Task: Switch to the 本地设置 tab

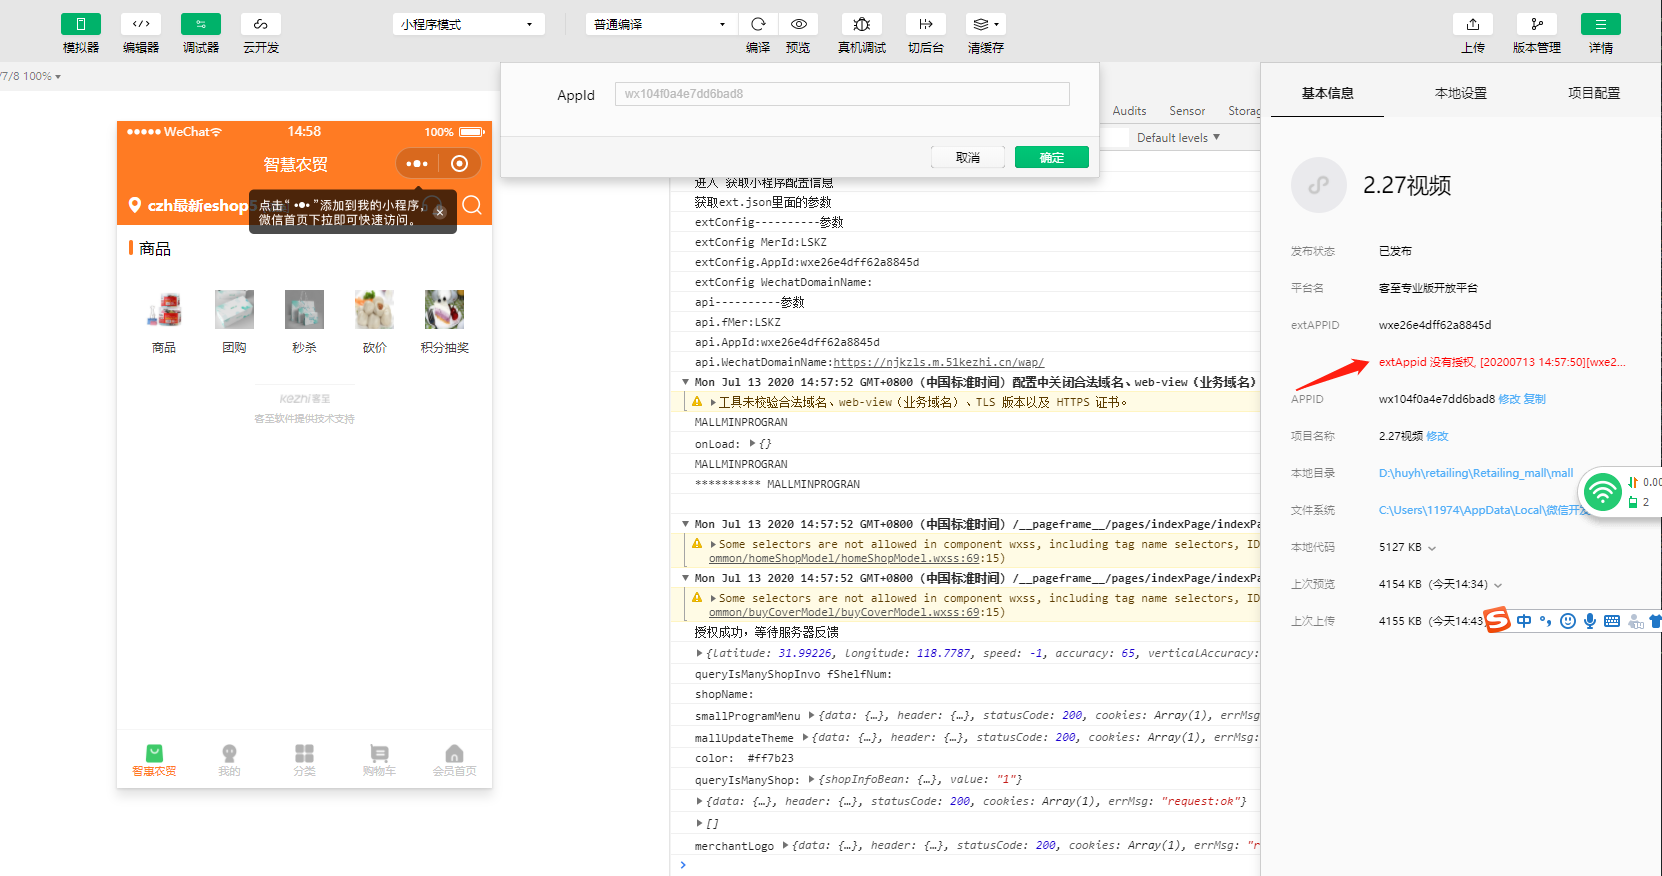Action: pos(1460,93)
